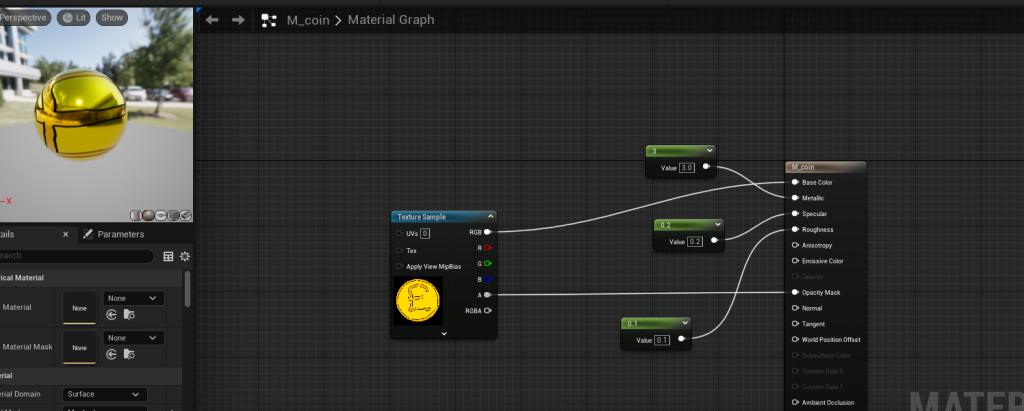Screen dimensions: 1024x411
Task: Click the Lit view mode button
Action: click(72, 17)
